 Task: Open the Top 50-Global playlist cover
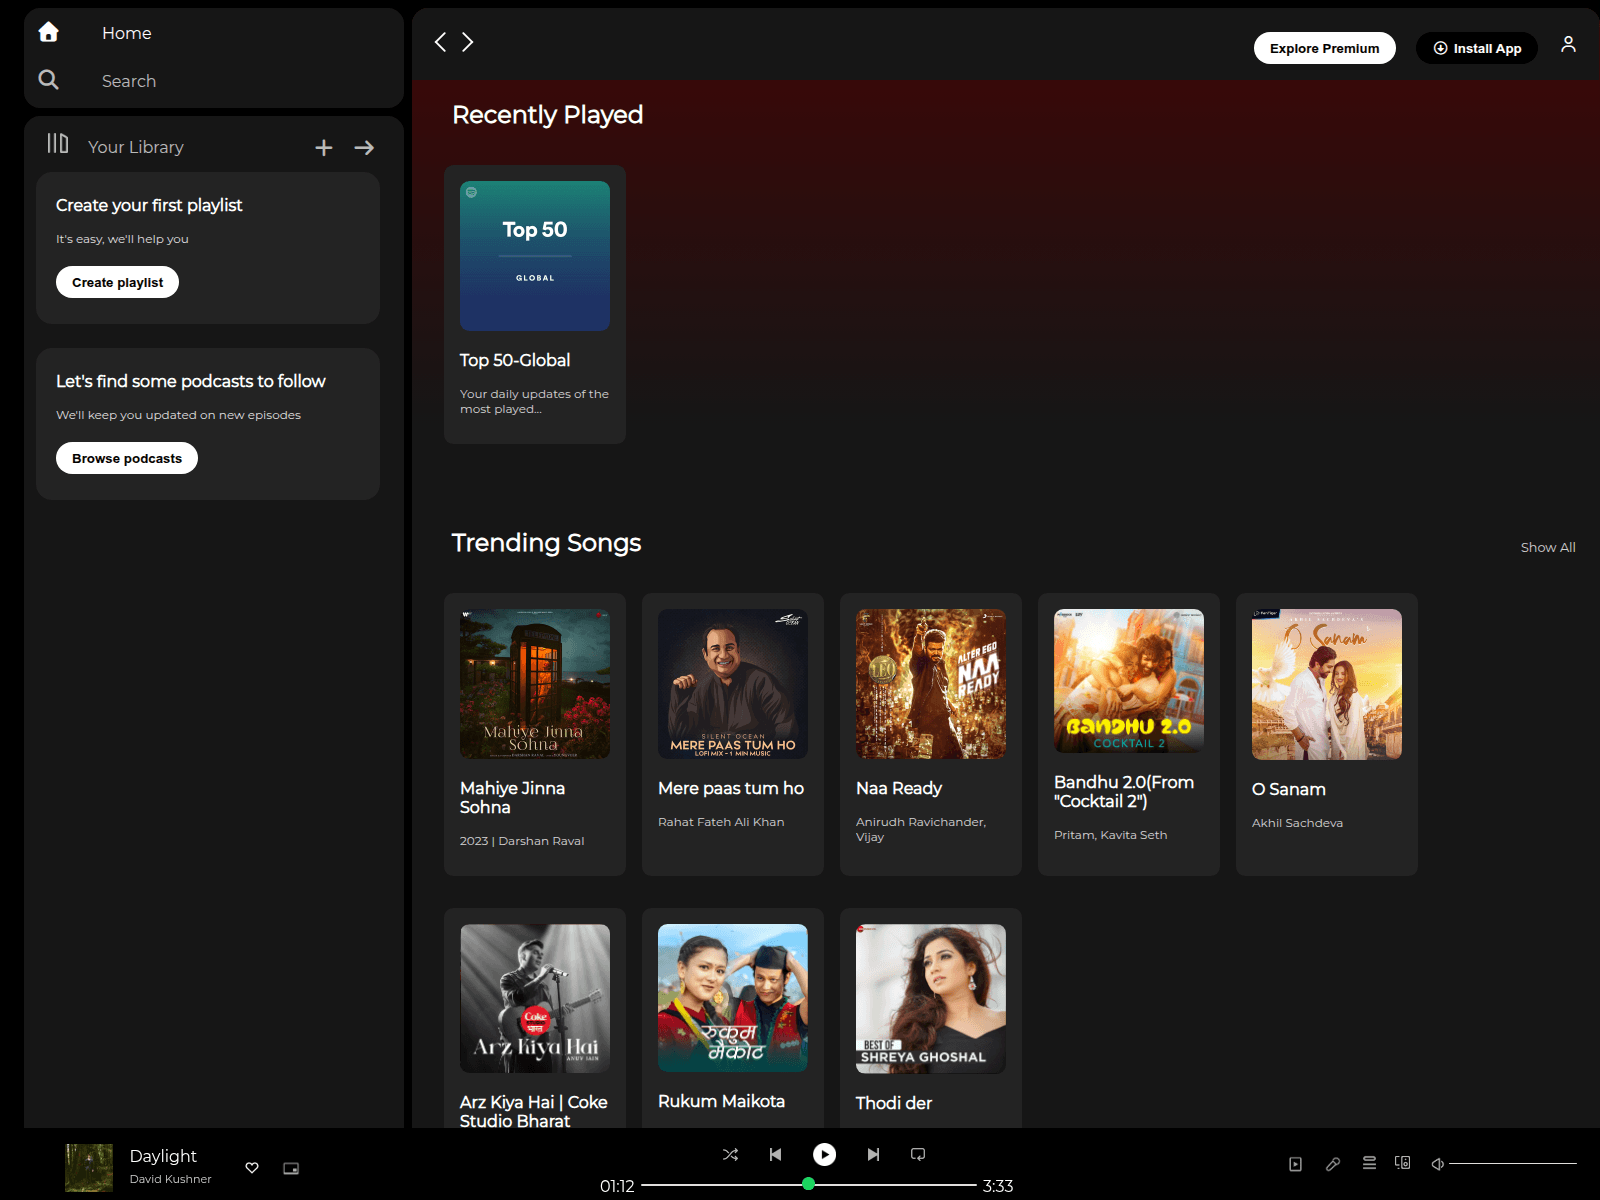[535, 256]
